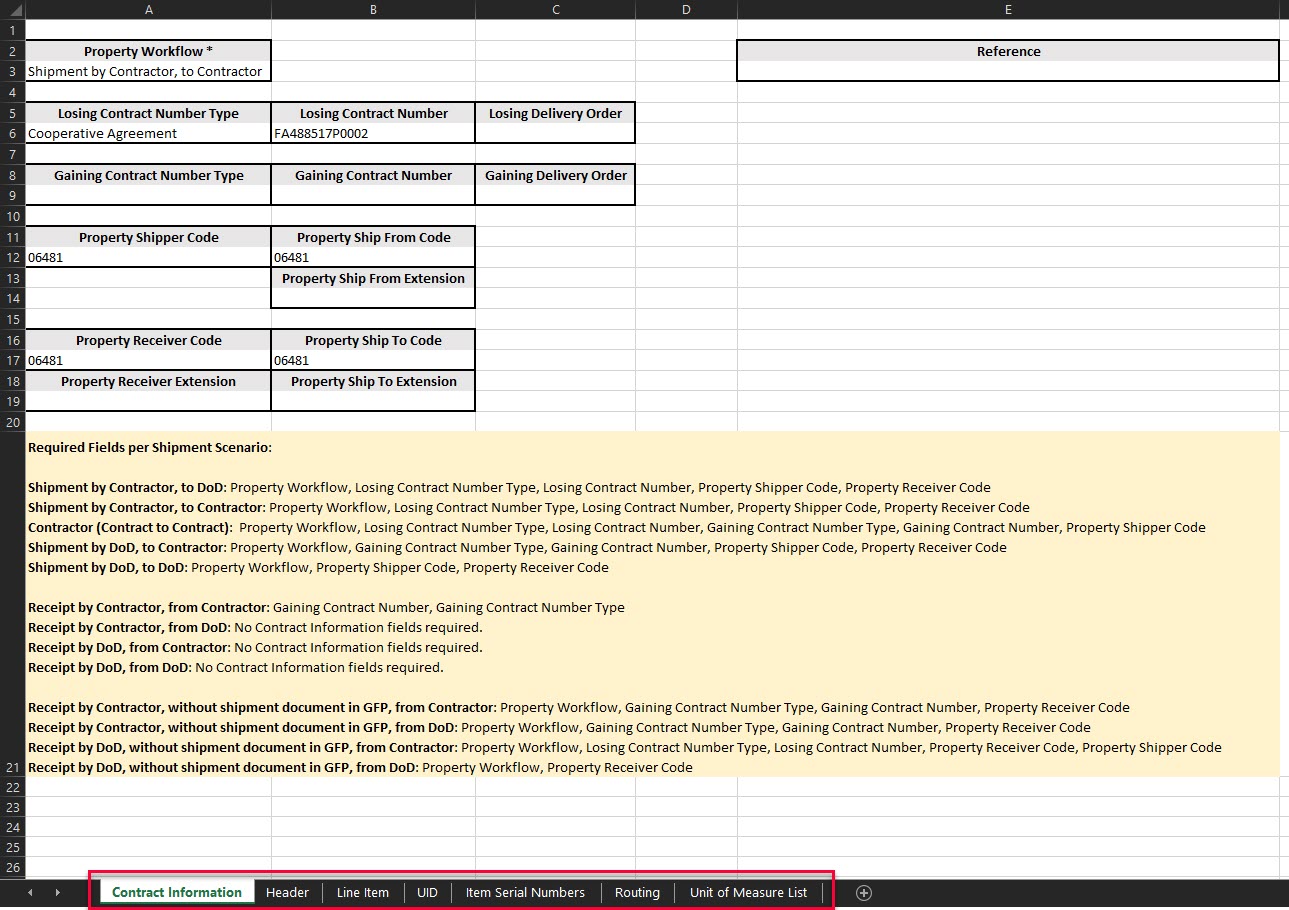Viewport: 1289px width, 910px height.
Task: Go to Item Serial Numbers tab
Action: click(x=525, y=892)
